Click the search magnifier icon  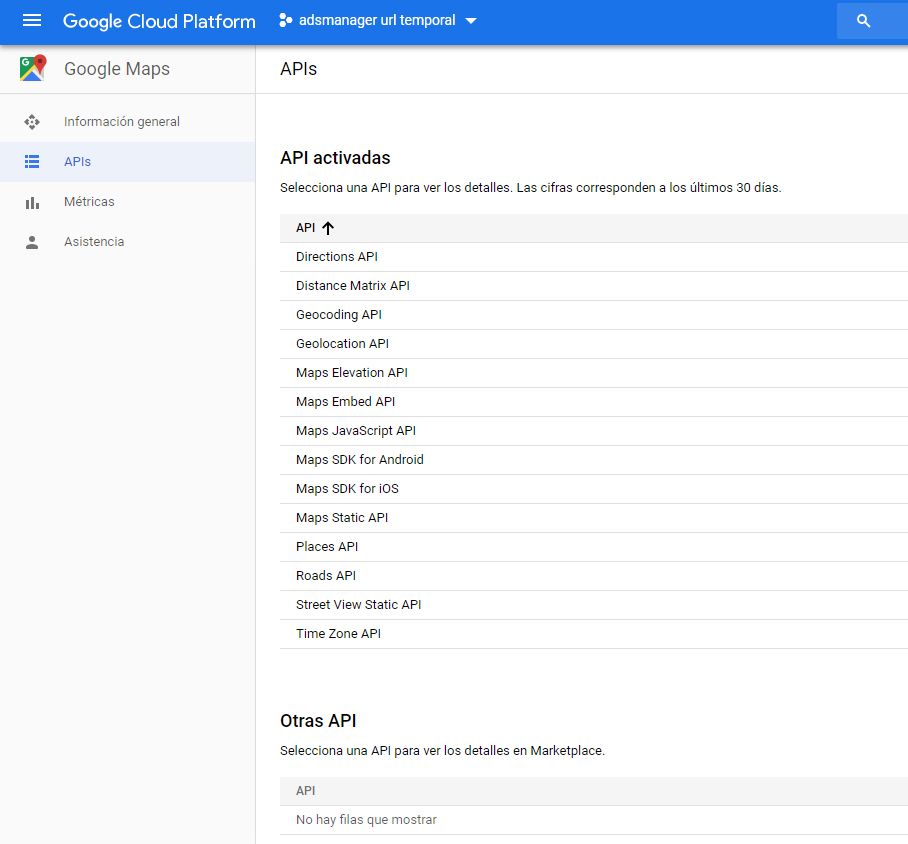click(x=863, y=21)
